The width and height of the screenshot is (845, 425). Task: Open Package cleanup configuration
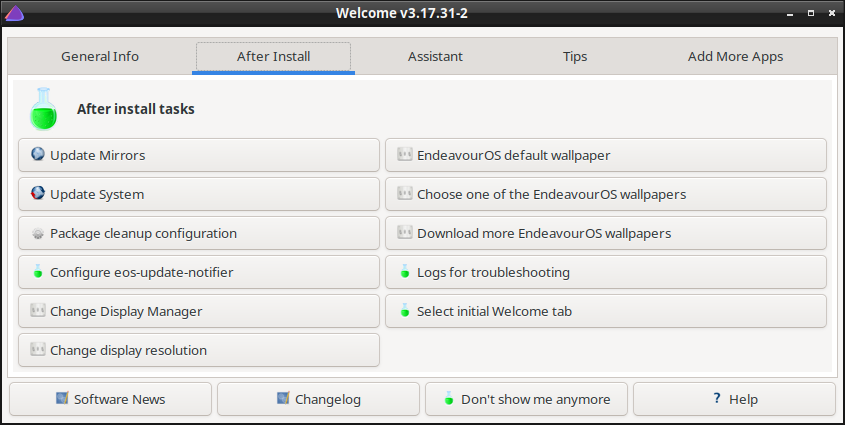pos(199,233)
